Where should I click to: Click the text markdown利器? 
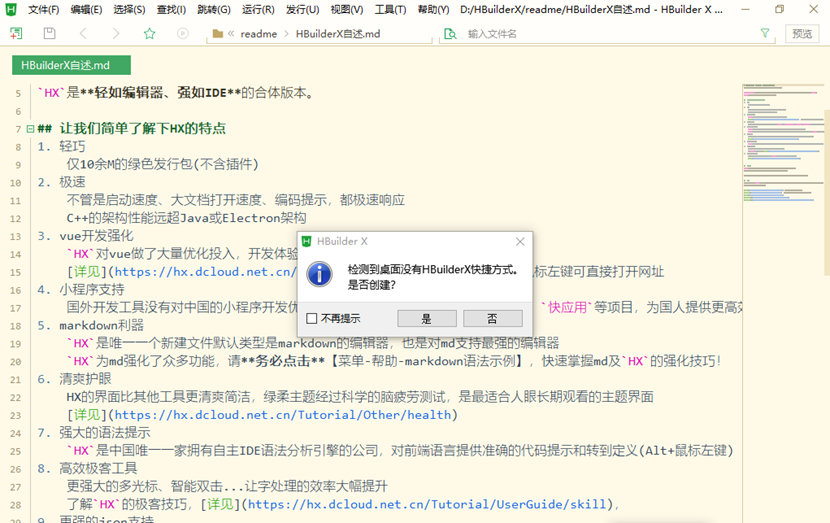click(x=102, y=325)
